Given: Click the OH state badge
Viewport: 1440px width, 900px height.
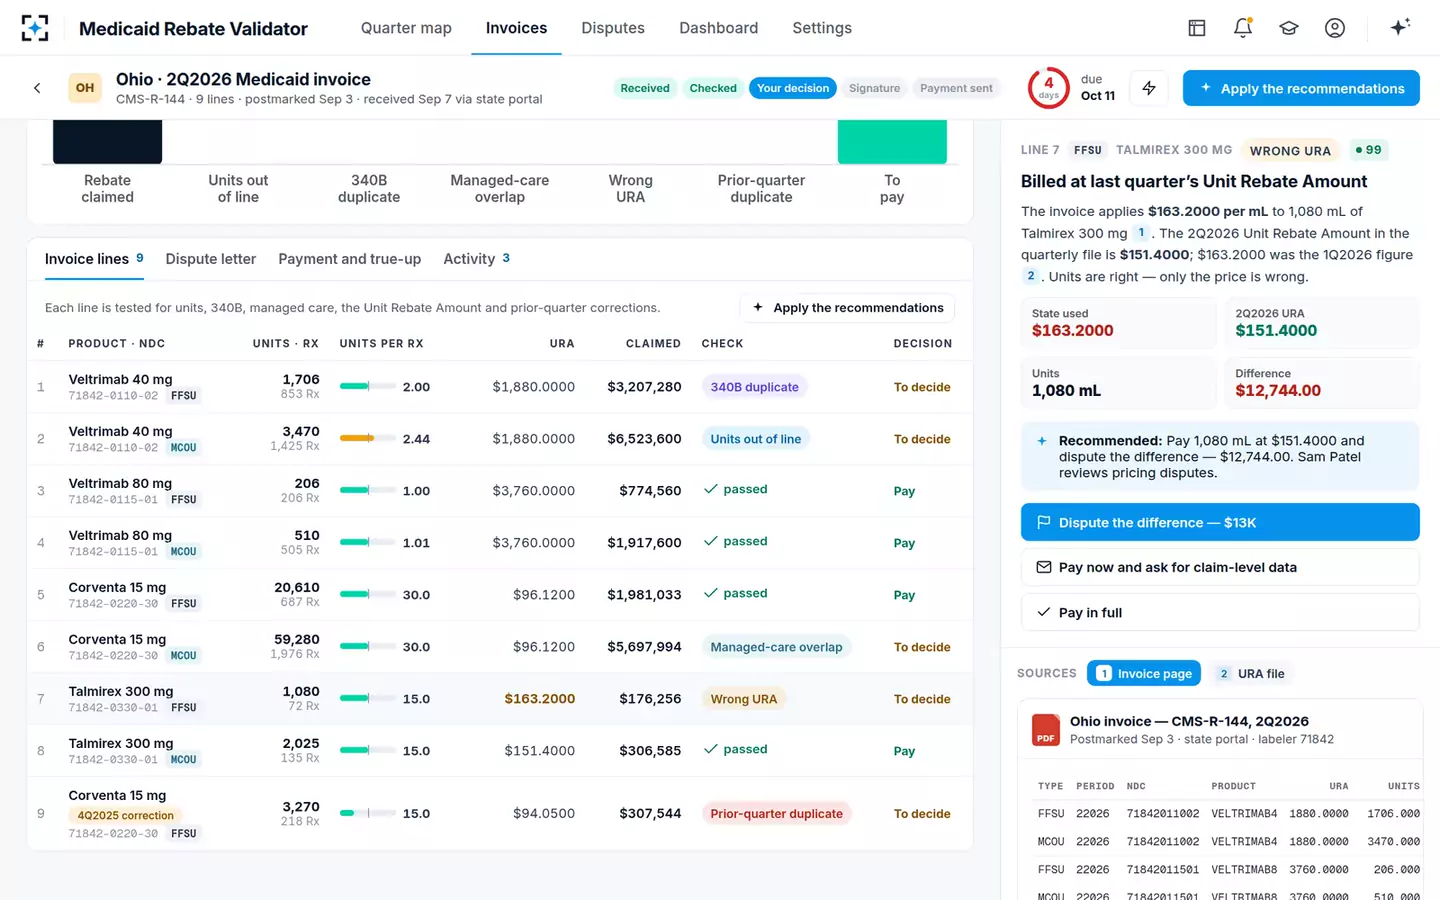Looking at the screenshot, I should point(85,88).
